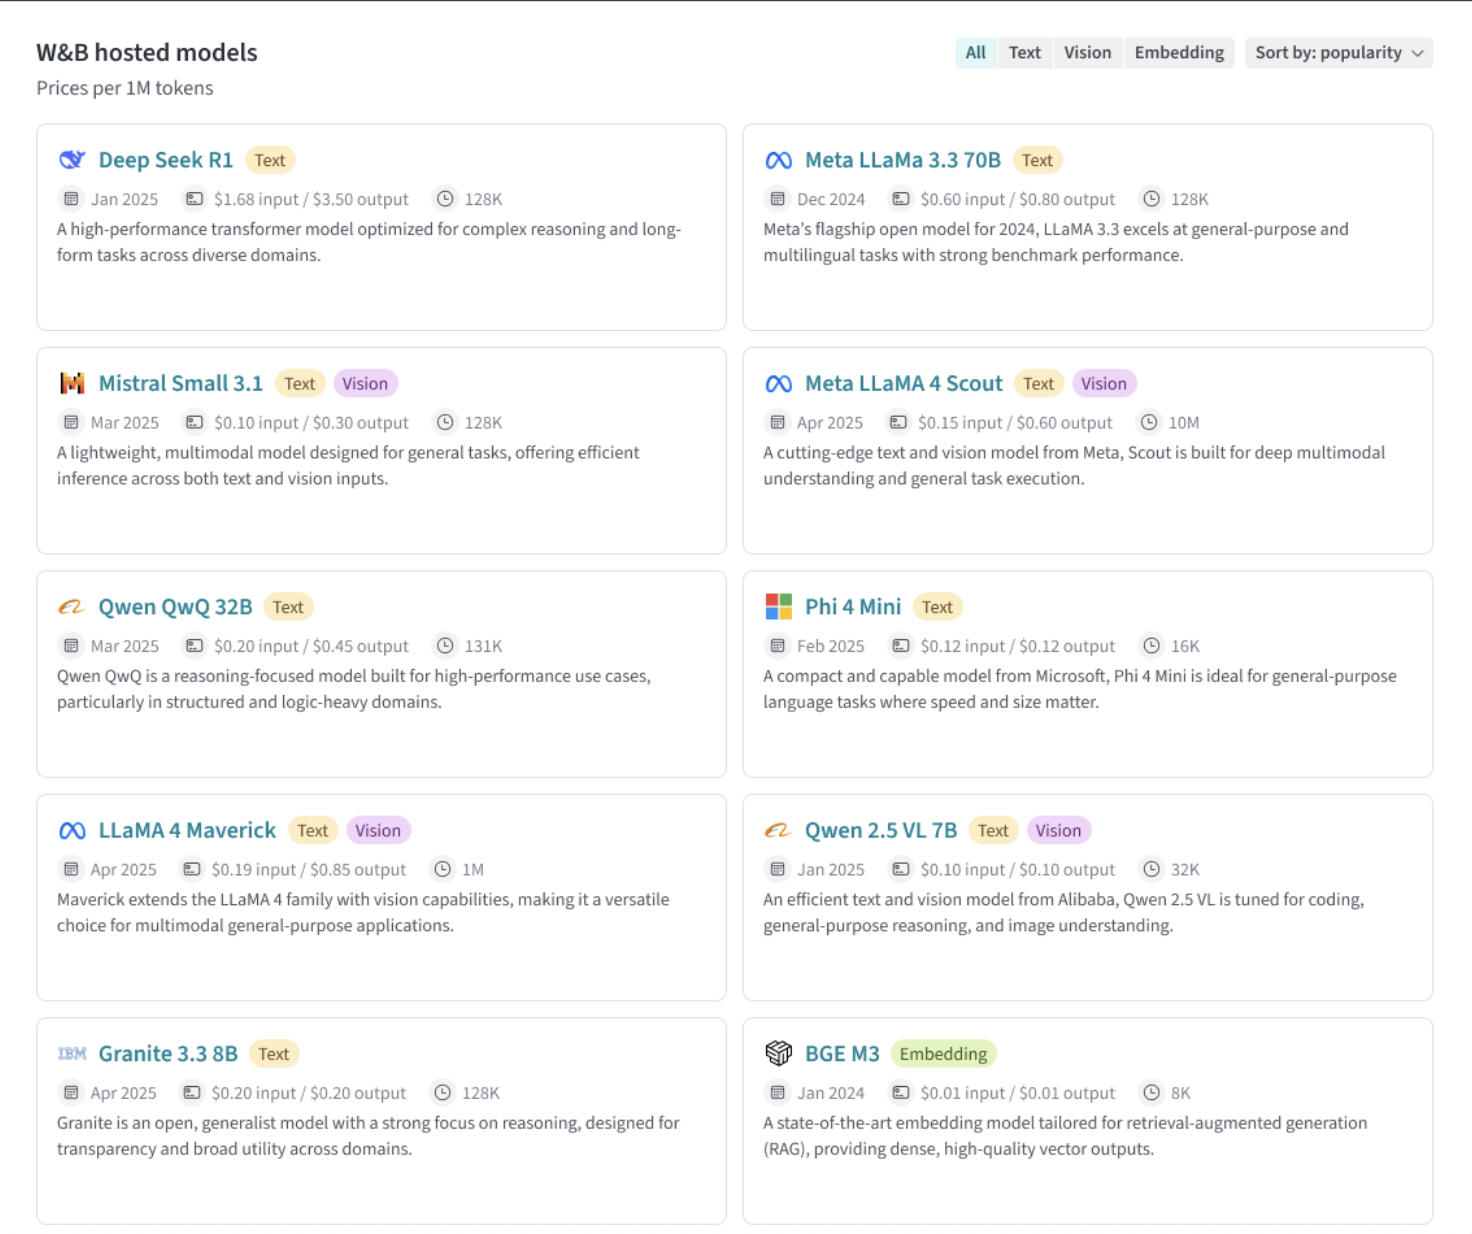Viewport: 1472px width, 1234px height.
Task: Select the All filter tab
Action: coord(976,53)
